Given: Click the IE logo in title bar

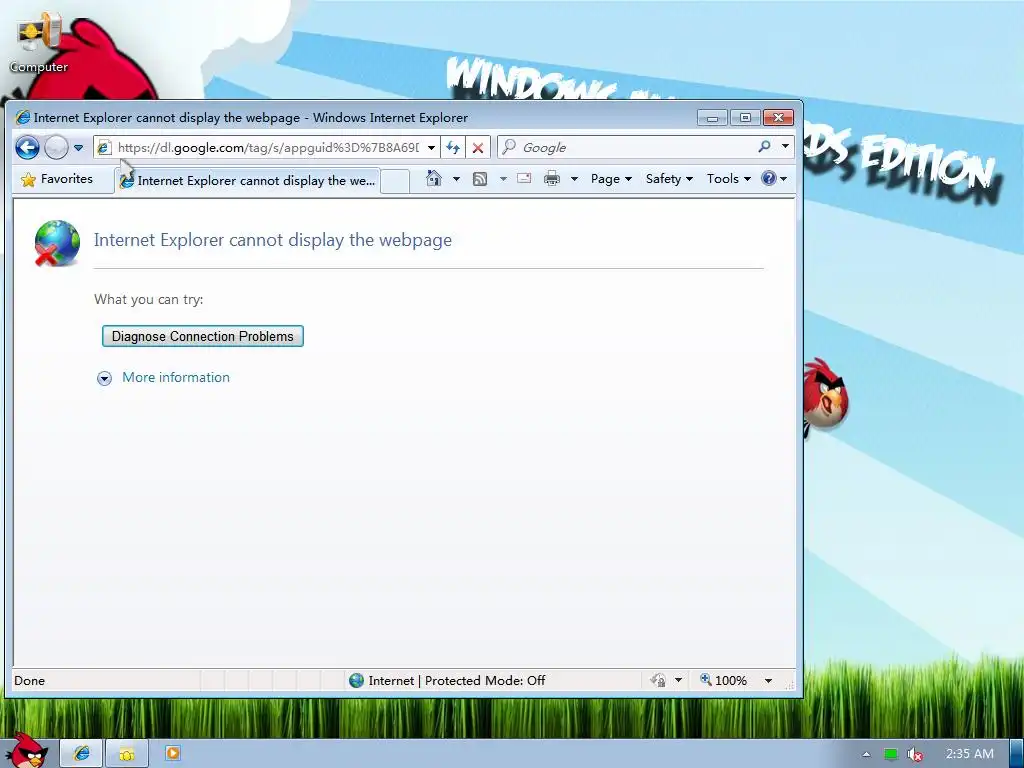Looking at the screenshot, I should click(x=23, y=118).
